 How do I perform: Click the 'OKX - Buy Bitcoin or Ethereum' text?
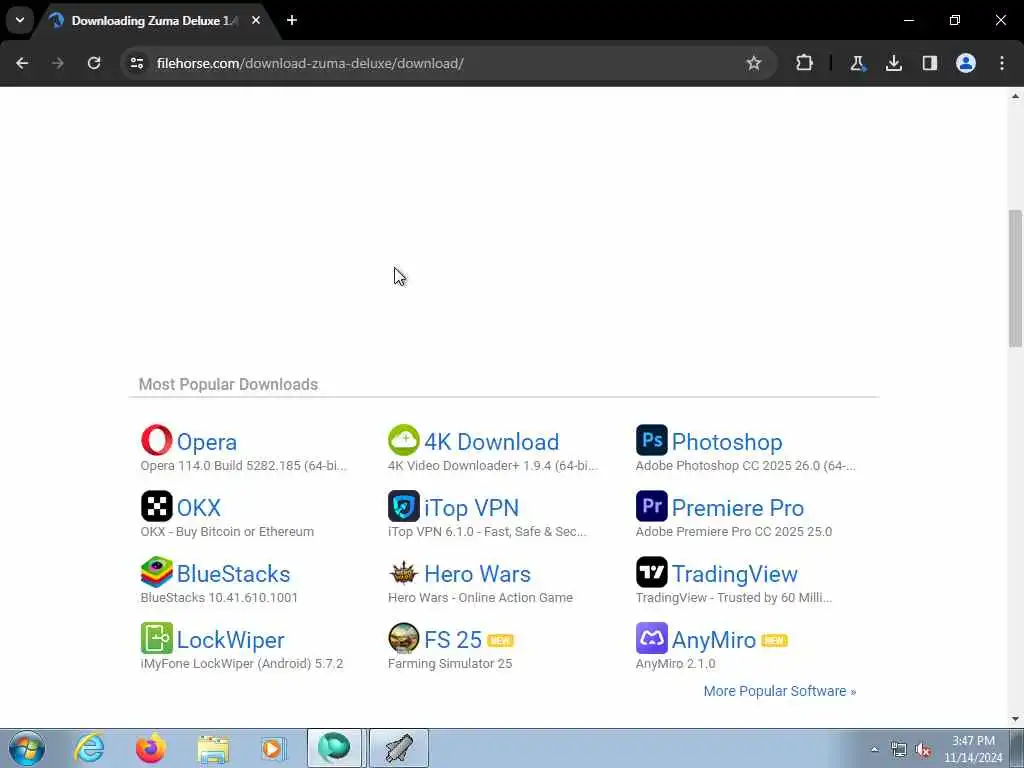(x=227, y=532)
